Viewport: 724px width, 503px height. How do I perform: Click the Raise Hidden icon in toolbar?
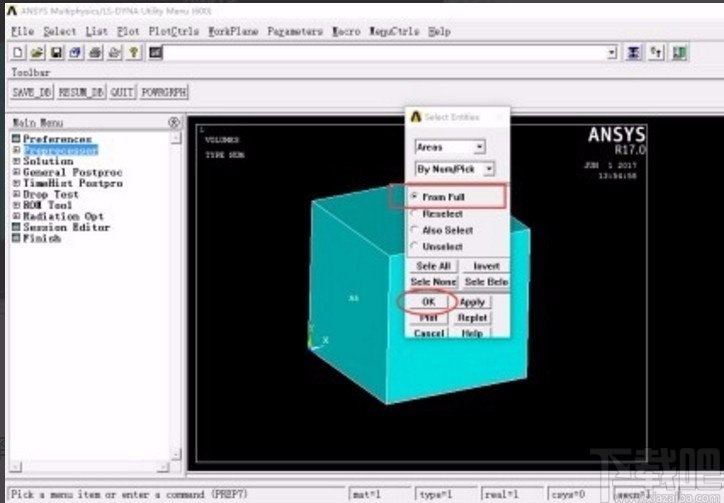(x=634, y=53)
